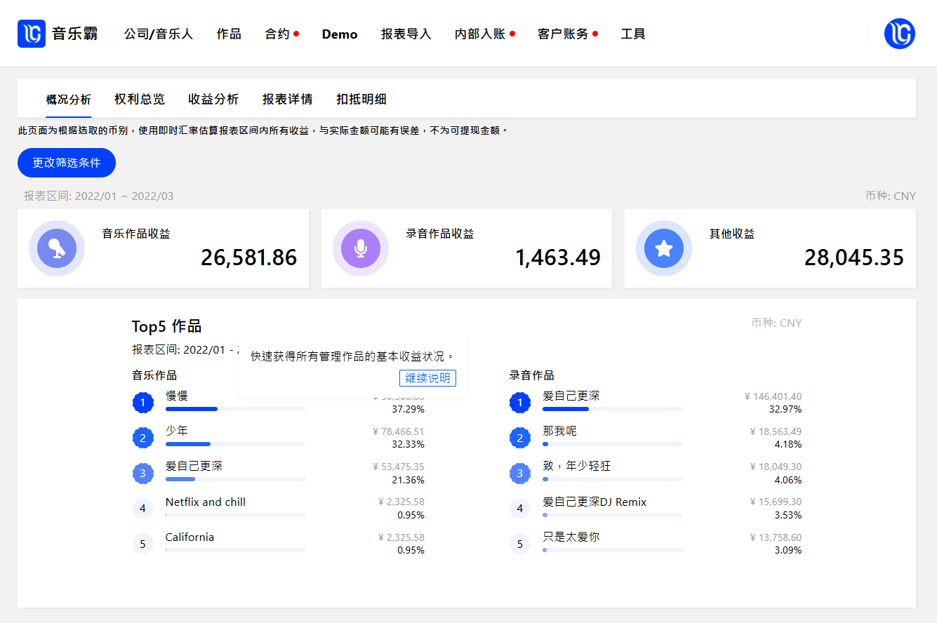The width and height of the screenshot is (937, 623).
Task: Switch to the 扣抵明细 tab
Action: tap(362, 99)
